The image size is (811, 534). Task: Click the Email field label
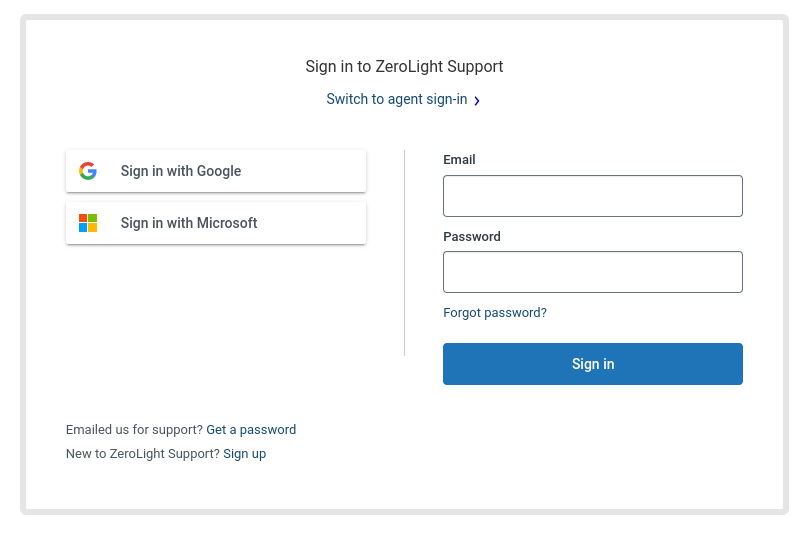tap(459, 159)
